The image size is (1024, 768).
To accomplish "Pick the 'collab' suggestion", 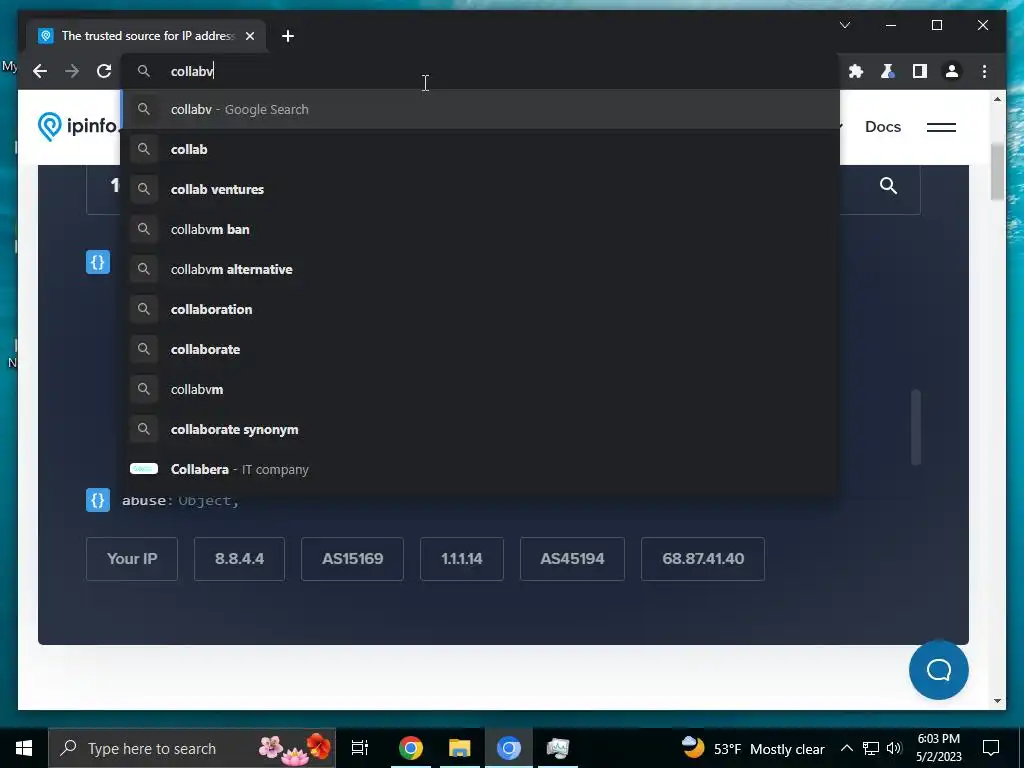I will pyautogui.click(x=481, y=149).
